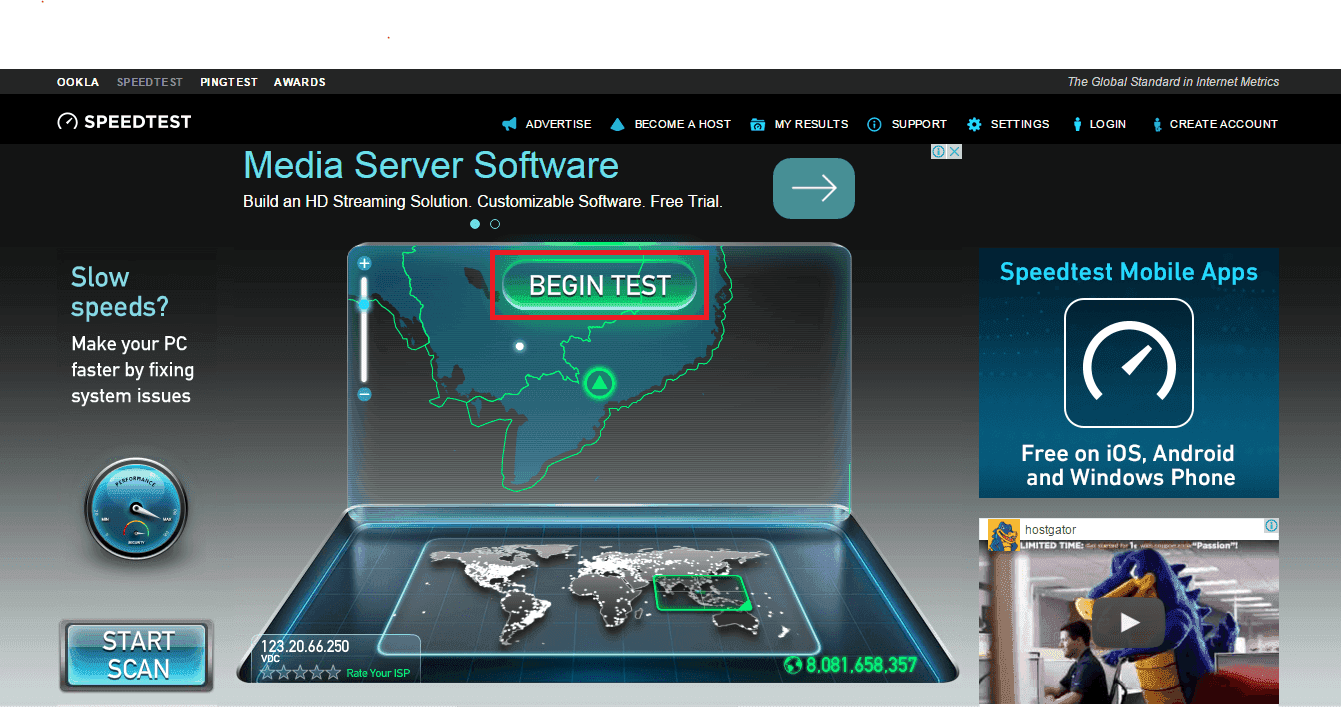This screenshot has height=707, width=1341.
Task: Click the START SCAN button
Action: coord(137,655)
